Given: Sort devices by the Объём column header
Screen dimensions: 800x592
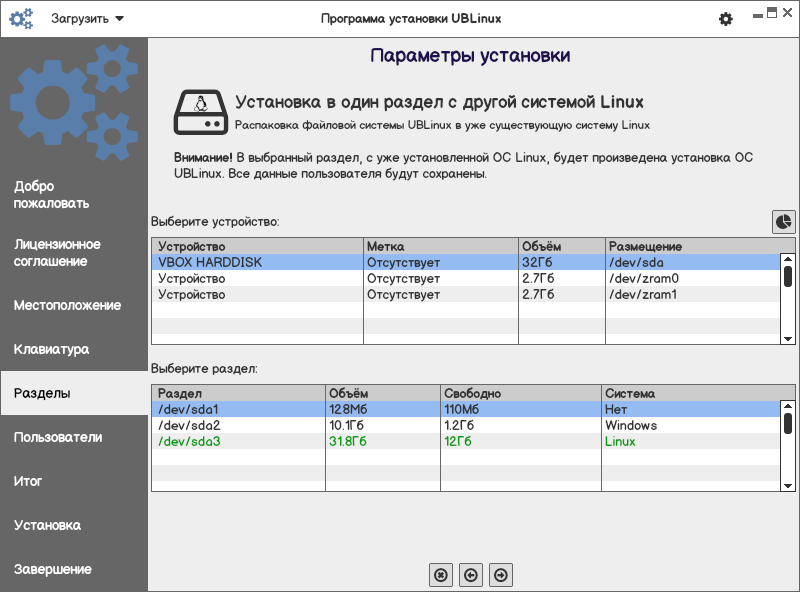Looking at the screenshot, I should tap(561, 246).
